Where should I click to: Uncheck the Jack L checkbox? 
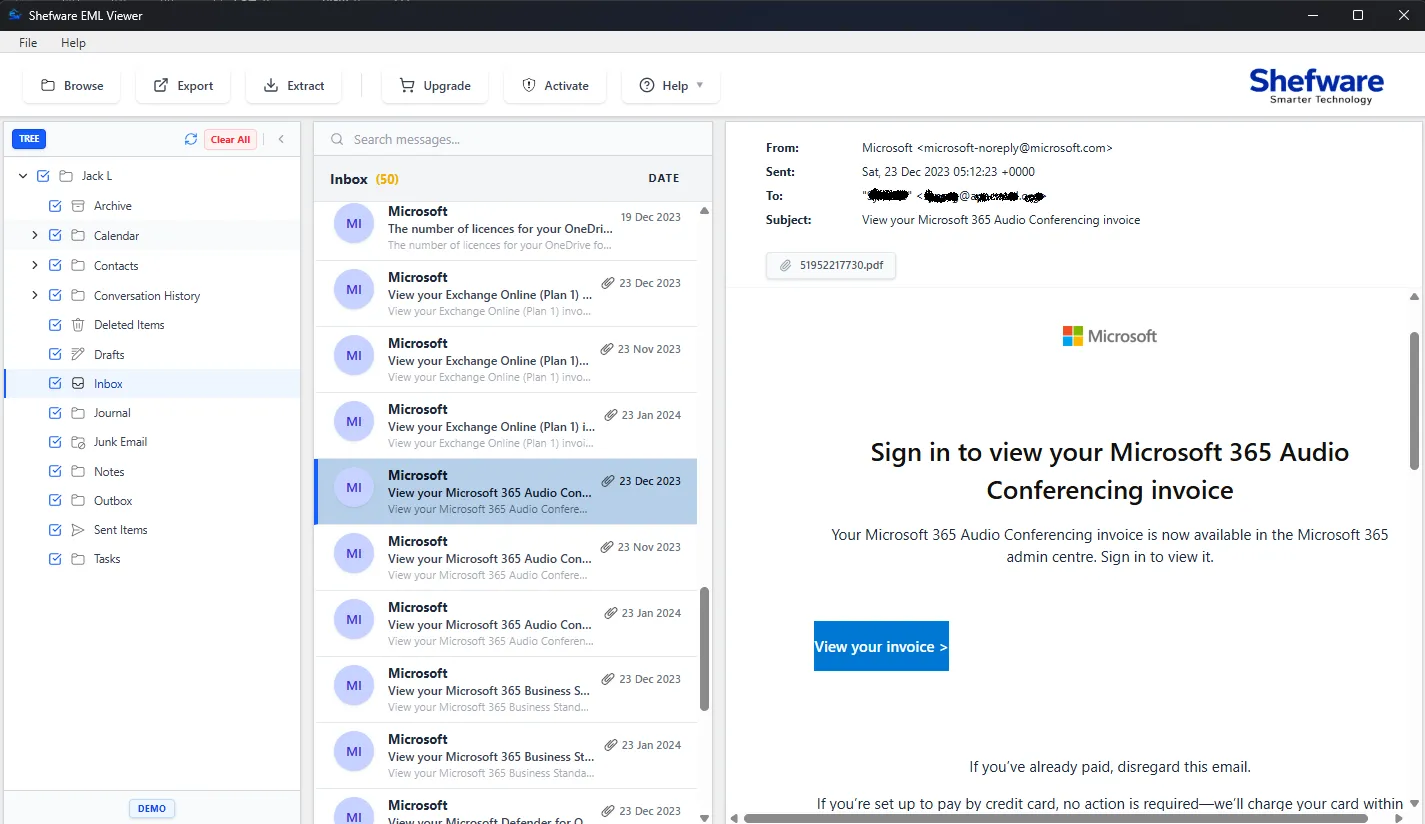(x=43, y=176)
